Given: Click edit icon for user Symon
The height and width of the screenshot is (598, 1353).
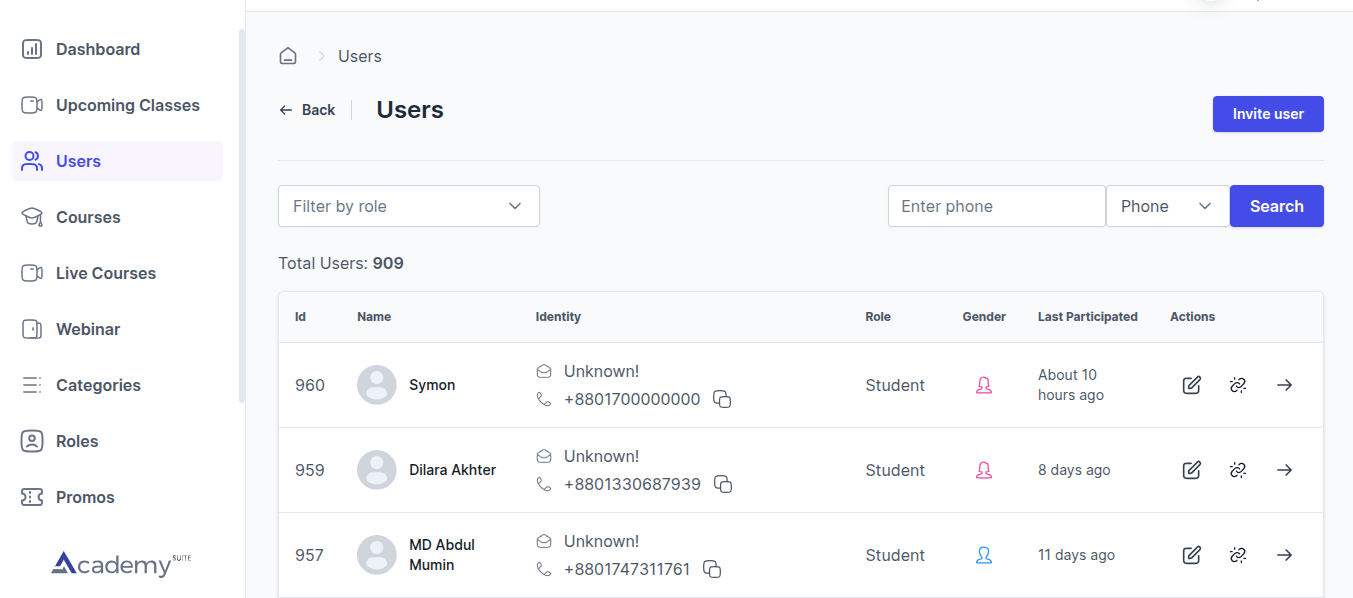Looking at the screenshot, I should click(x=1191, y=385).
